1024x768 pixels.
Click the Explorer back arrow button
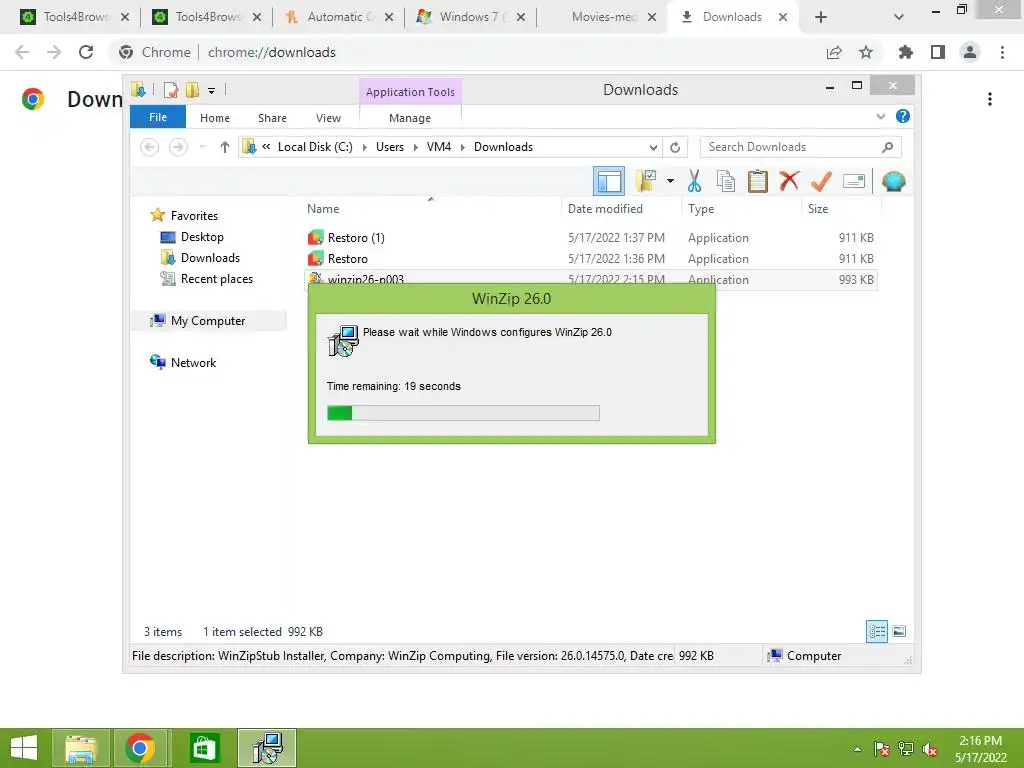[150, 147]
